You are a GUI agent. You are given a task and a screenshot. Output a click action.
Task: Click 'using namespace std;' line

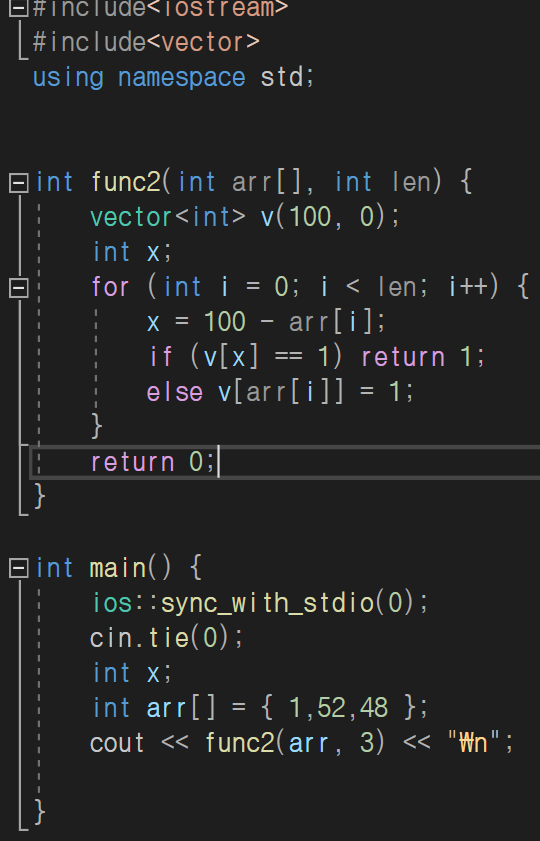click(174, 78)
